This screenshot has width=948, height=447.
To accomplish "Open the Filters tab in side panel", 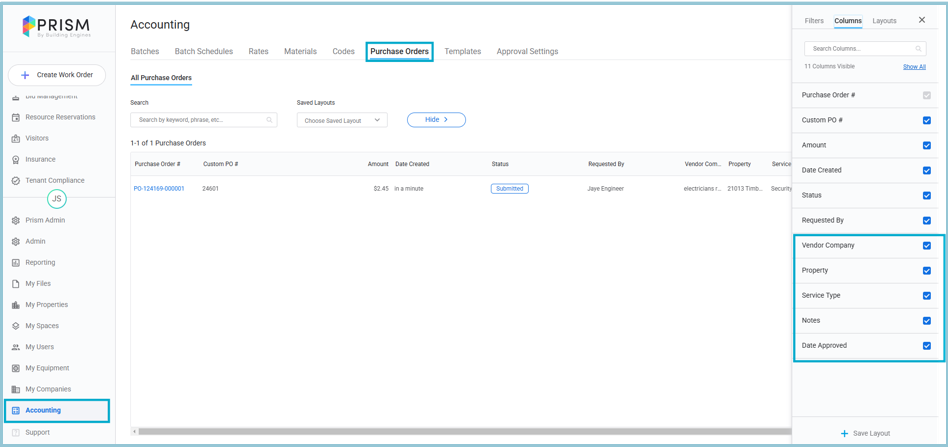I will click(814, 21).
